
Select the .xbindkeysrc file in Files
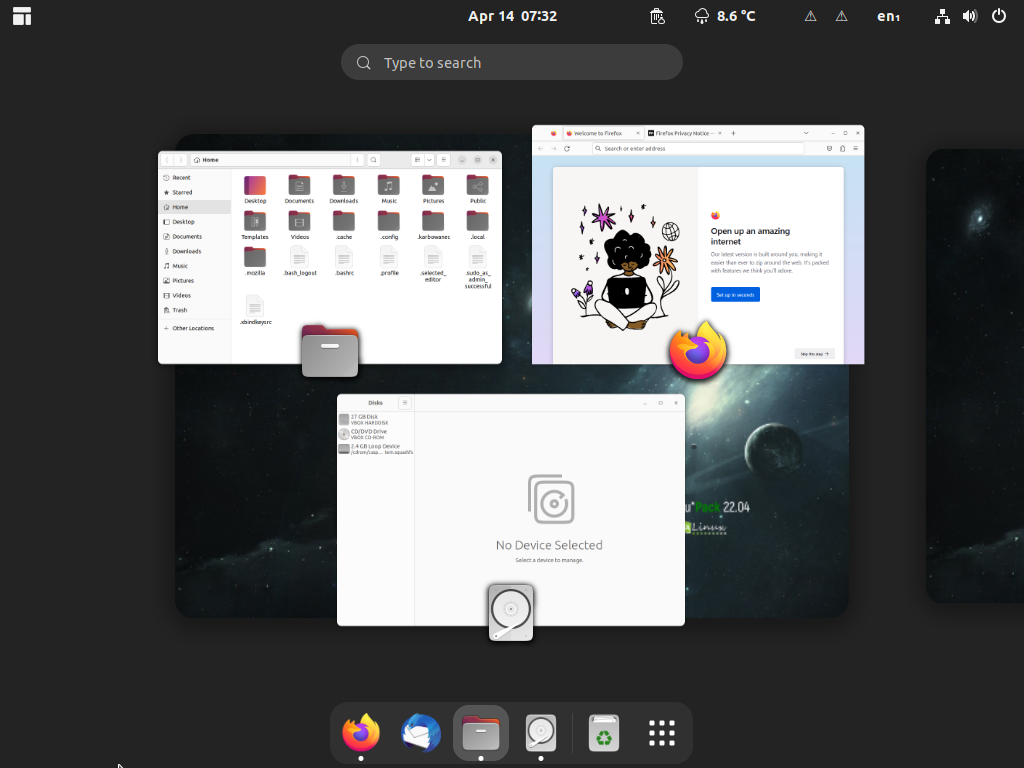pos(255,310)
